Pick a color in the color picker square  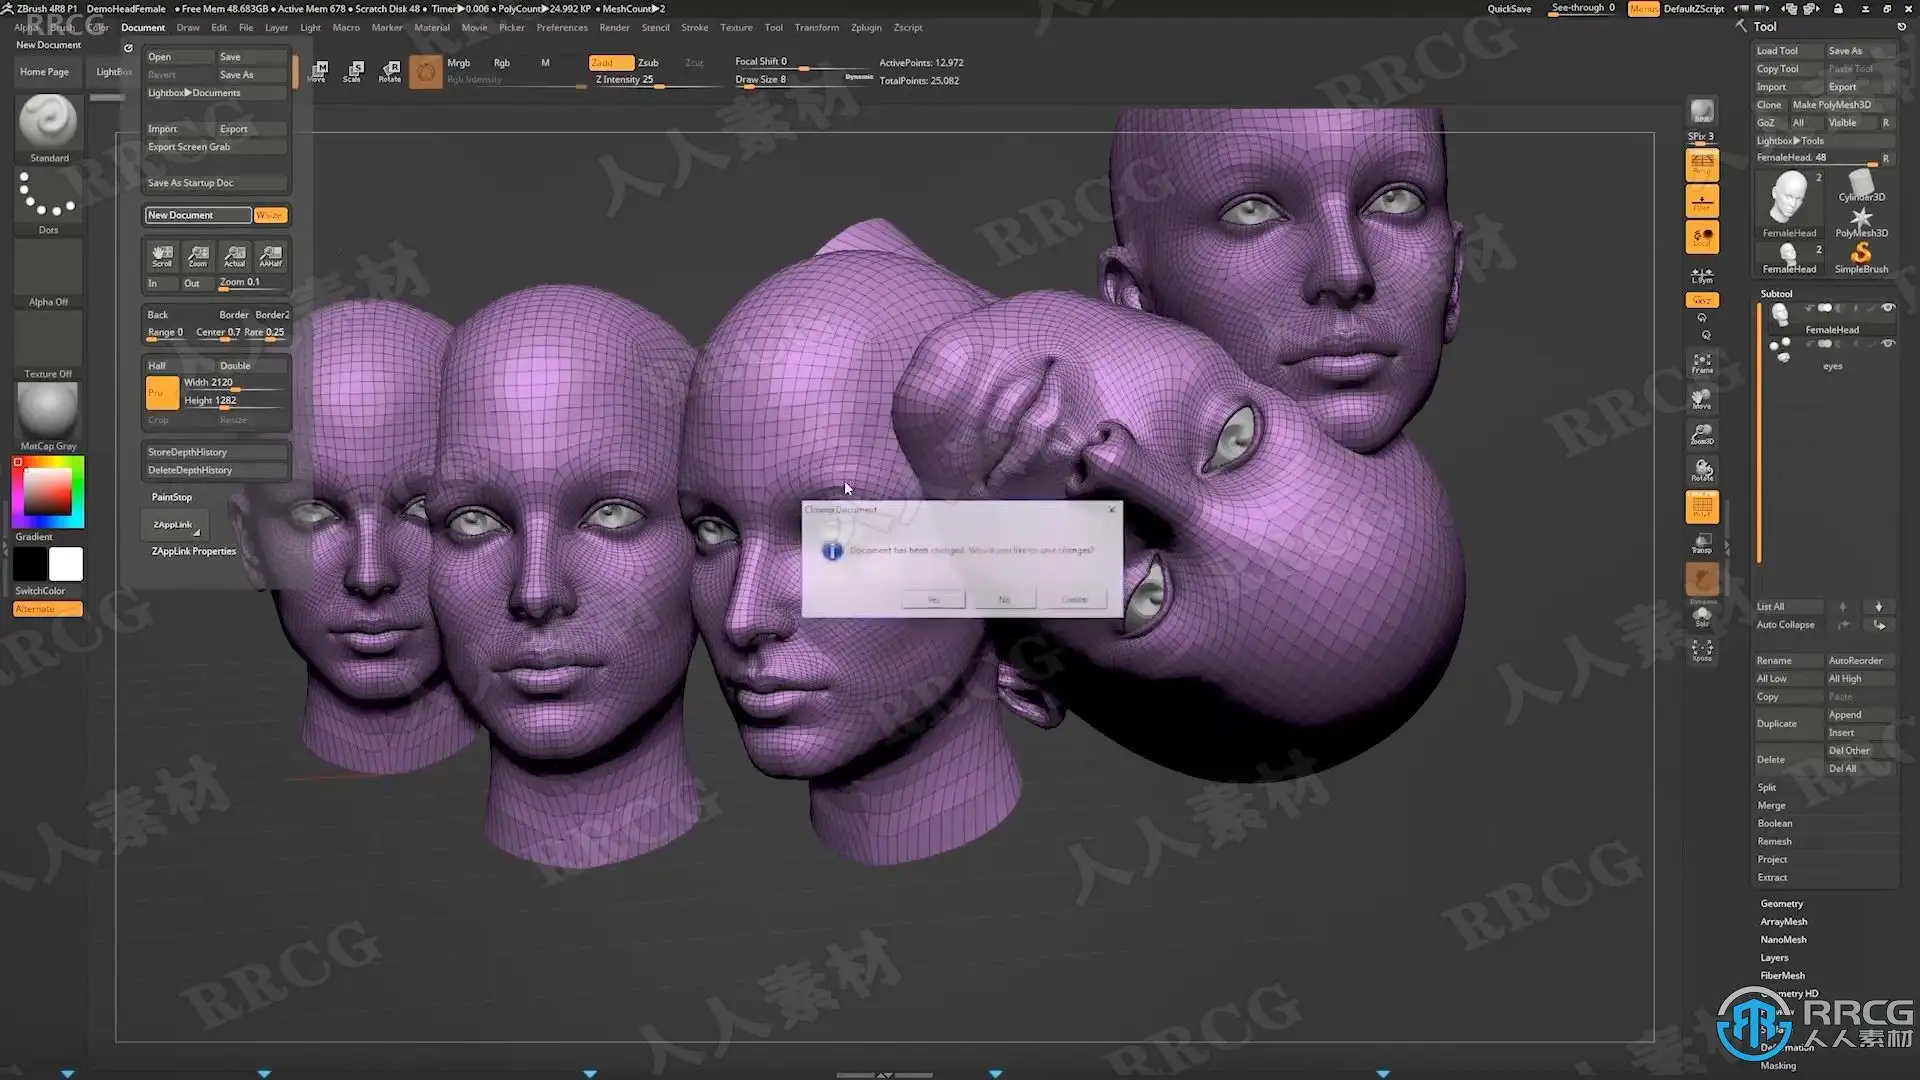pyautogui.click(x=47, y=492)
